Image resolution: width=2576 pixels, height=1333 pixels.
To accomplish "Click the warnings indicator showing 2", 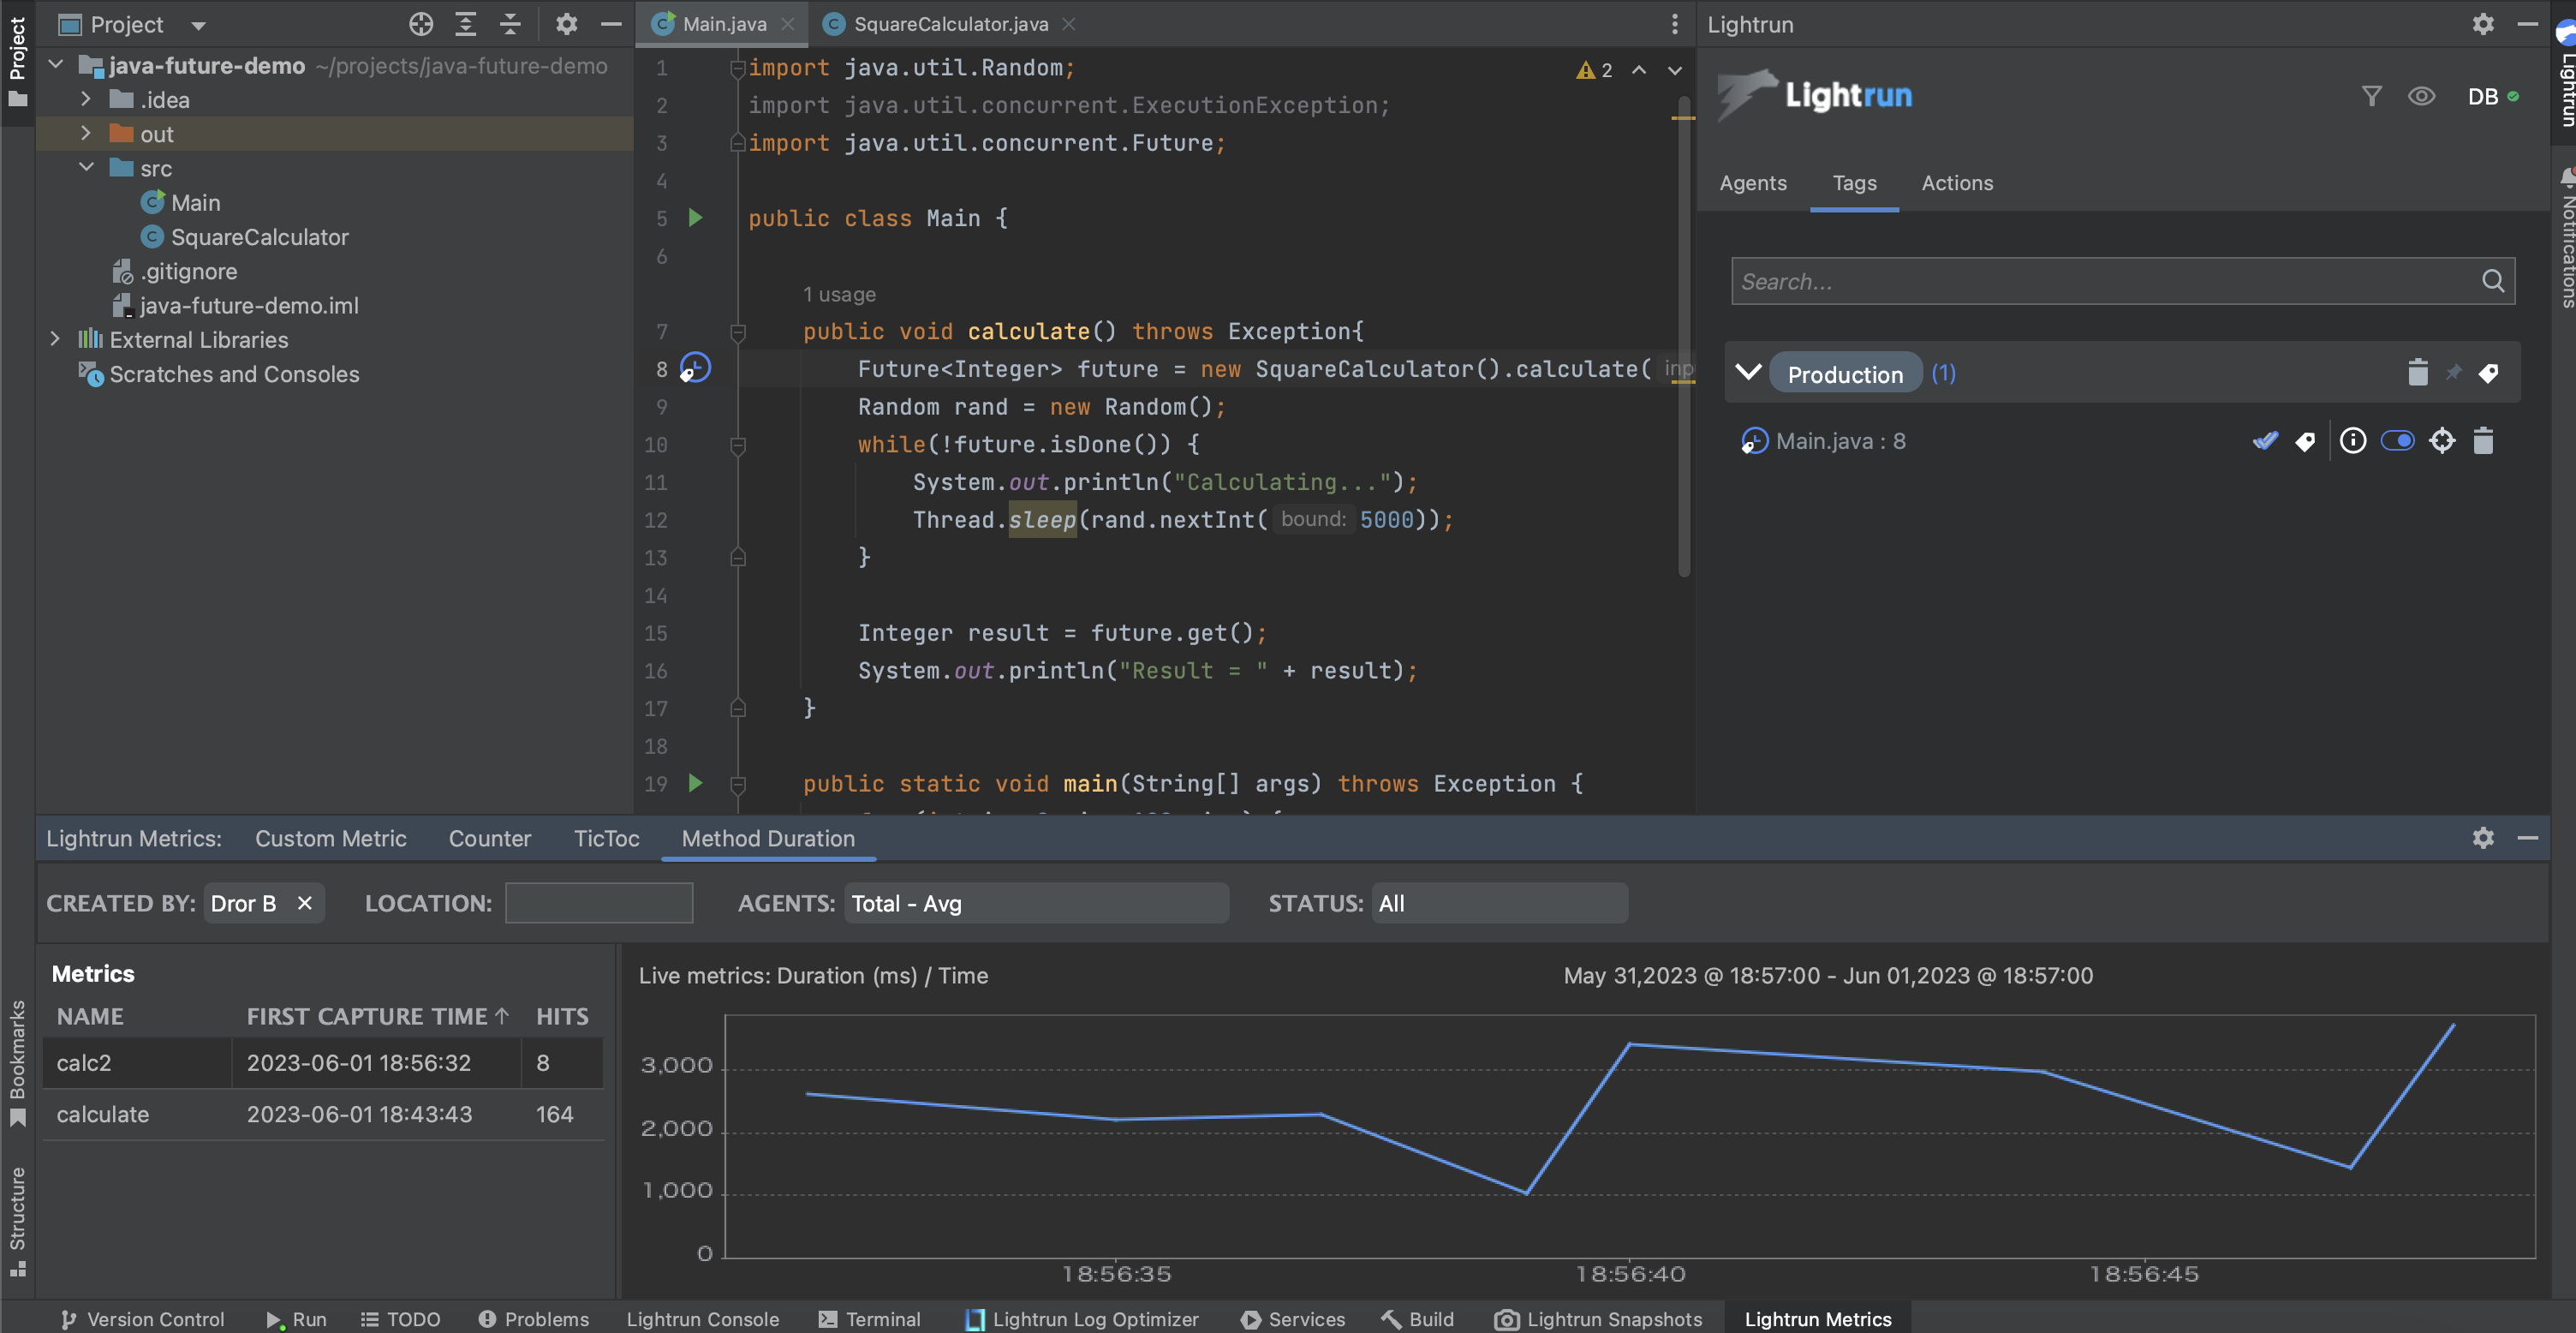I will (x=1595, y=70).
